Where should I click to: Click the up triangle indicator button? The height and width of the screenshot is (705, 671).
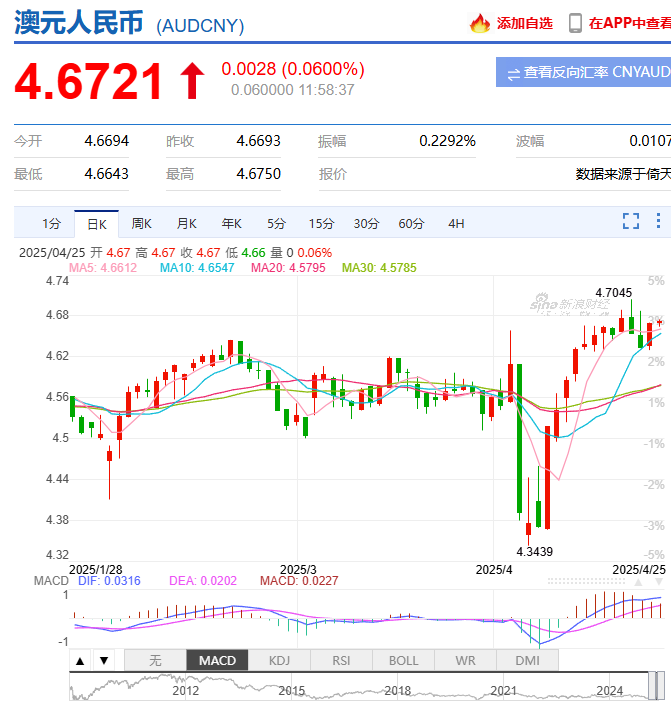(80, 660)
